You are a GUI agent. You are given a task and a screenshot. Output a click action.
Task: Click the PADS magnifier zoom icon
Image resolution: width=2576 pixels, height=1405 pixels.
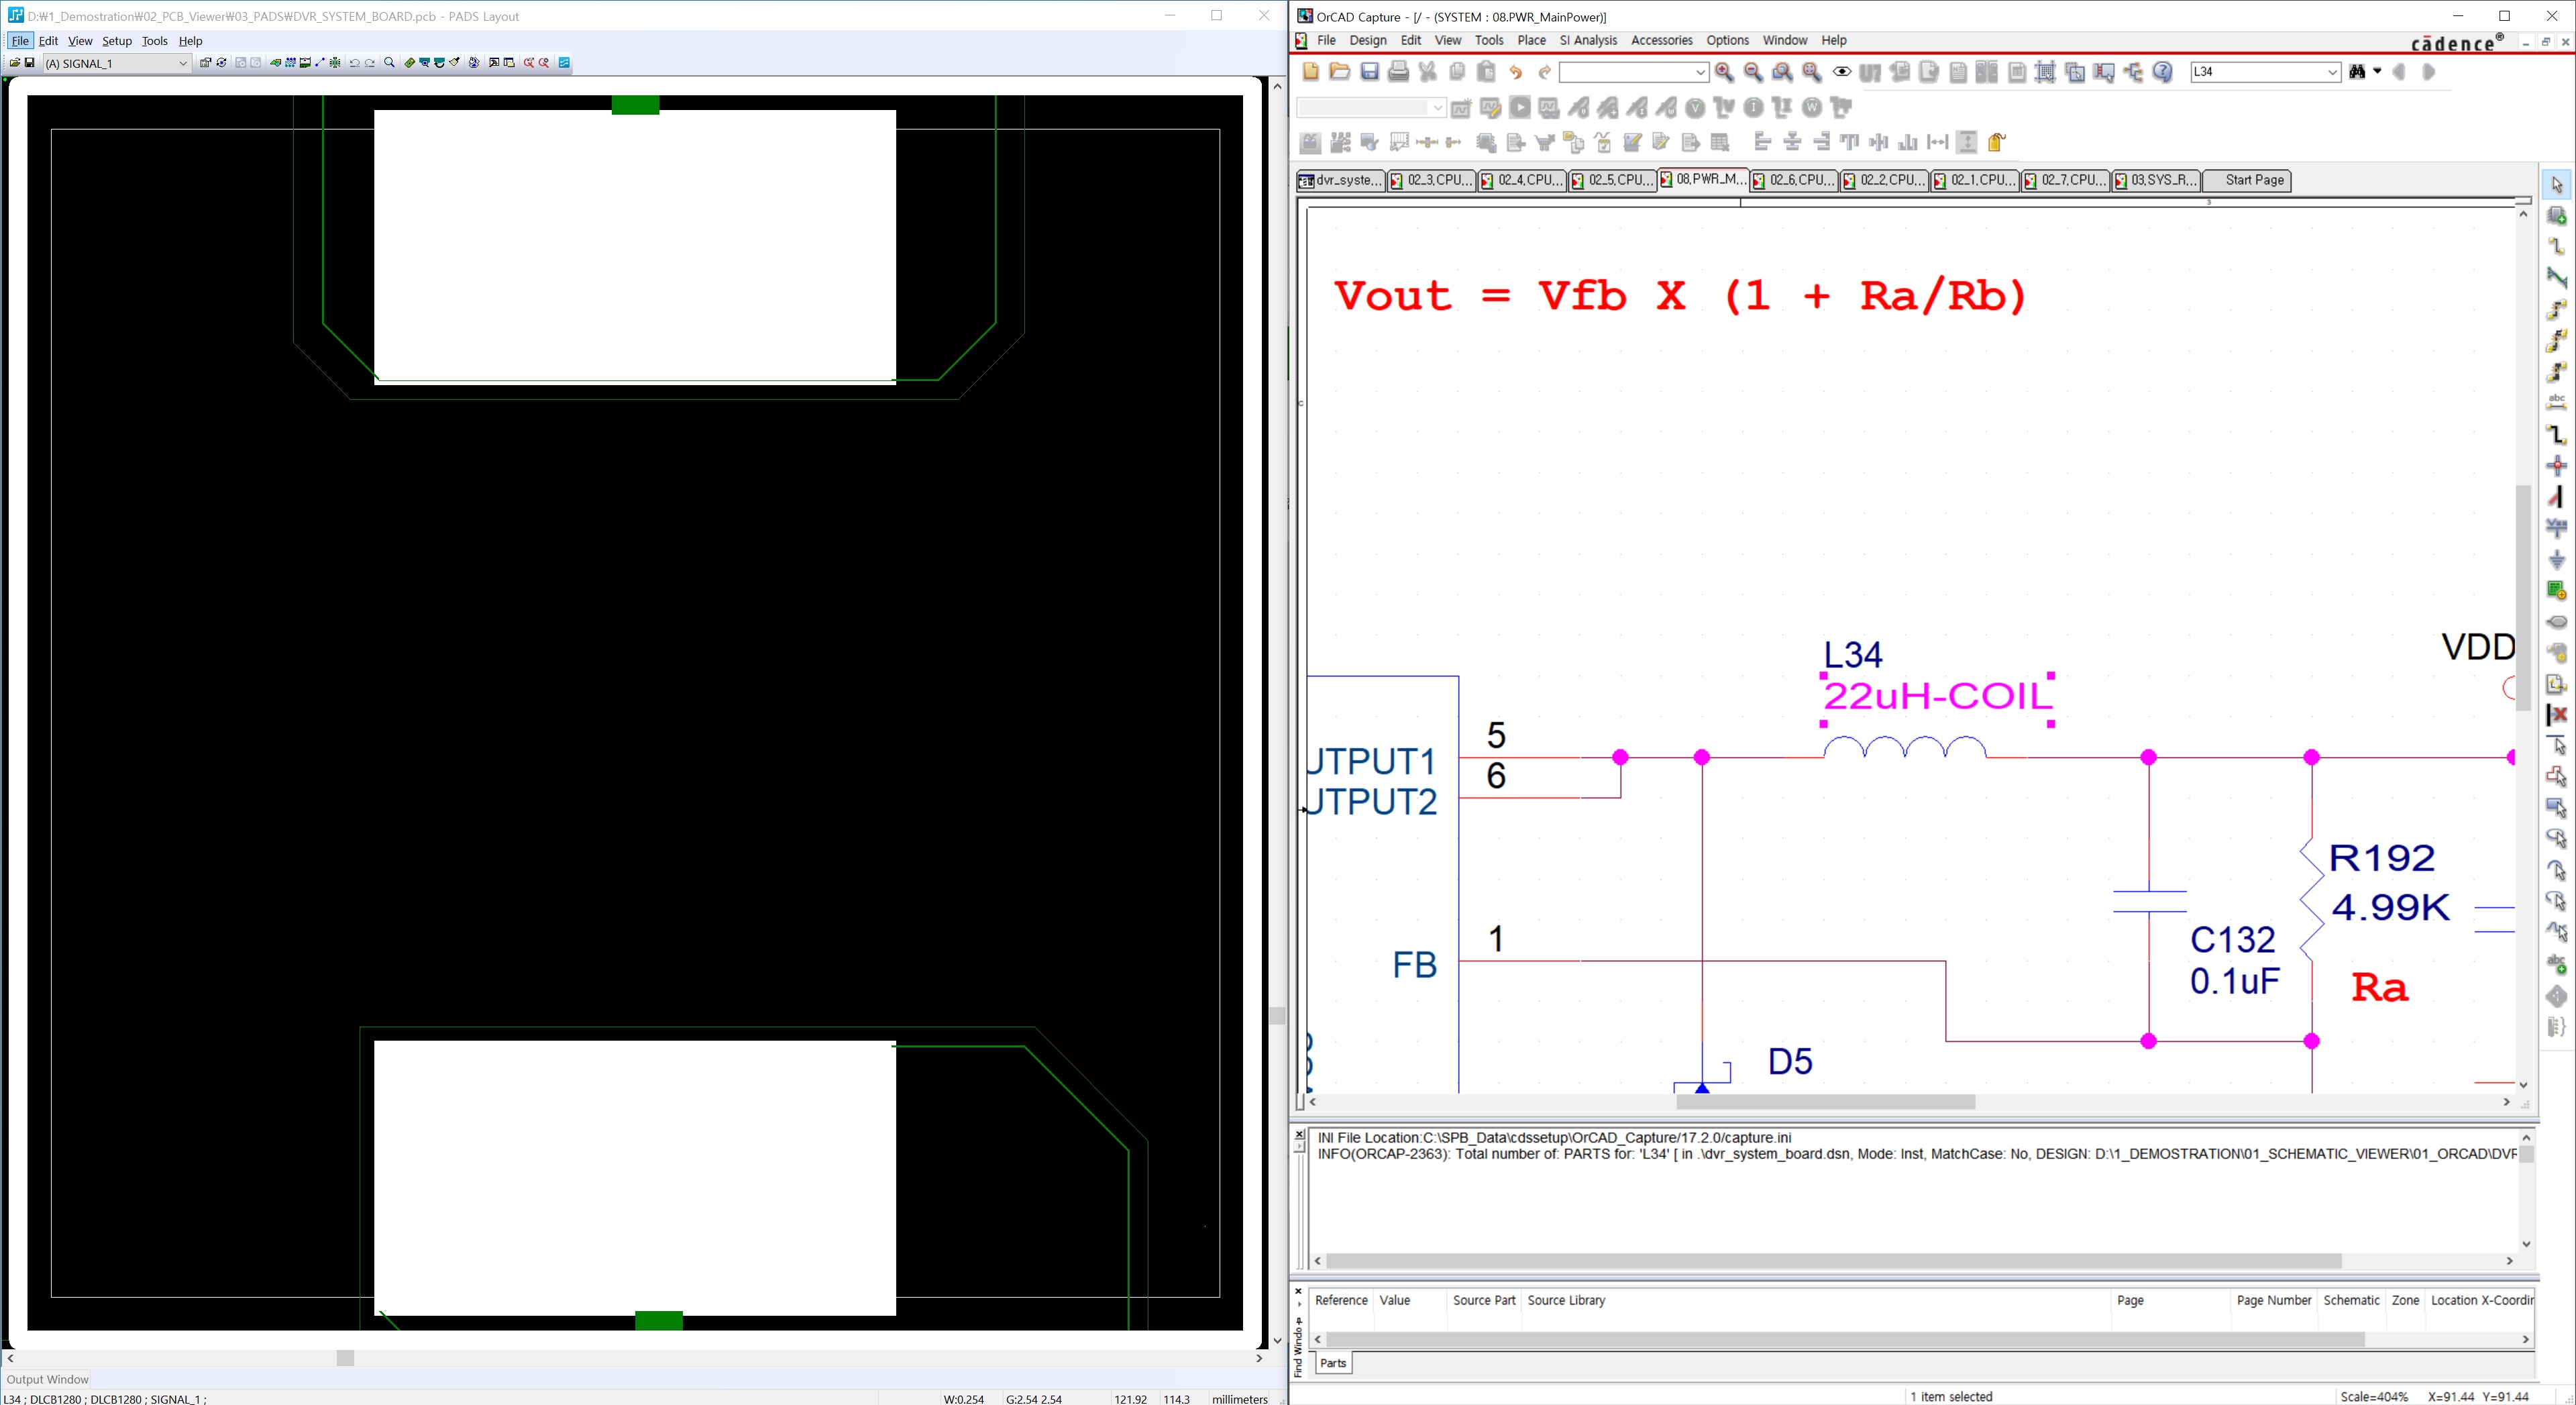coord(390,63)
